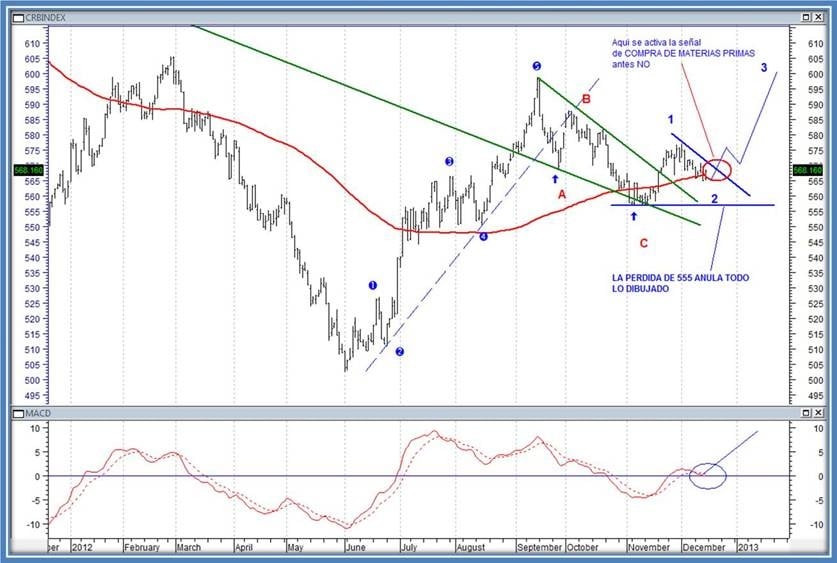Close the MACD indicator panel
This screenshot has height=563, width=837.
click(818, 413)
